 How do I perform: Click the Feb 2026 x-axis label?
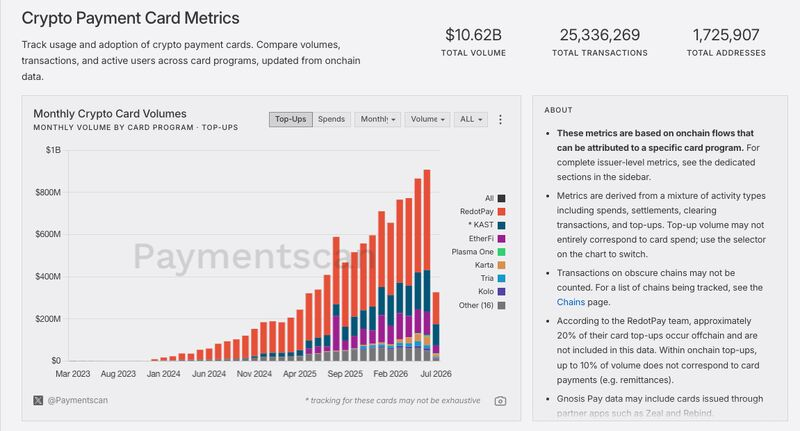pos(390,374)
